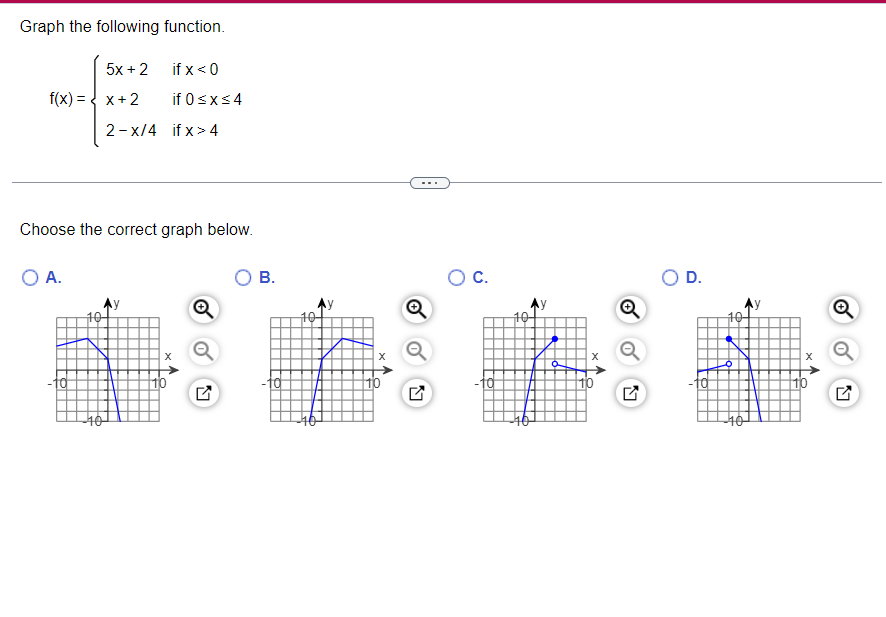This screenshot has height=617, width=886.
Task: Click the zoom-out magnifier for graph C
Action: click(629, 352)
